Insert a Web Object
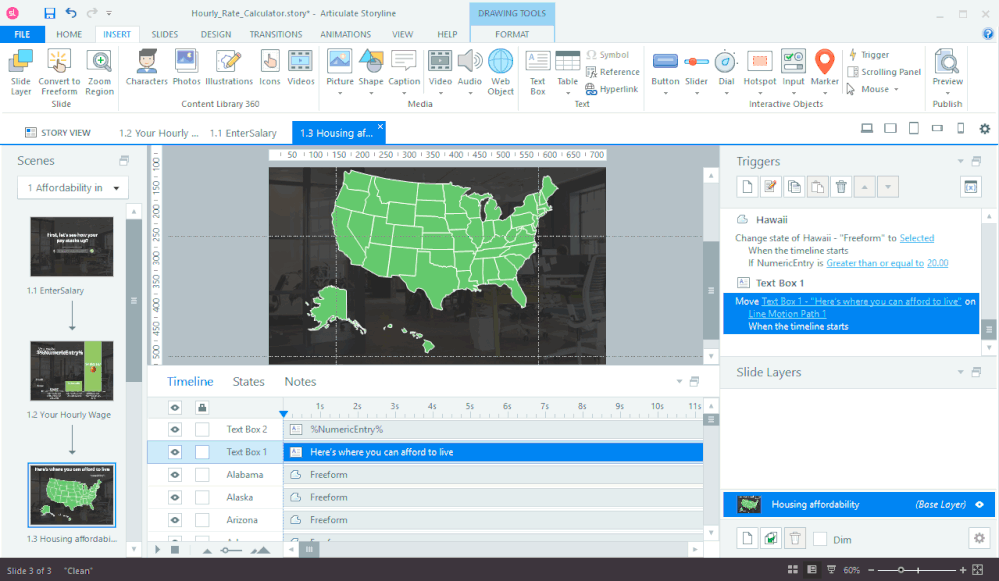Screen dimensions: 999x581 pyautogui.click(x=500, y=67)
